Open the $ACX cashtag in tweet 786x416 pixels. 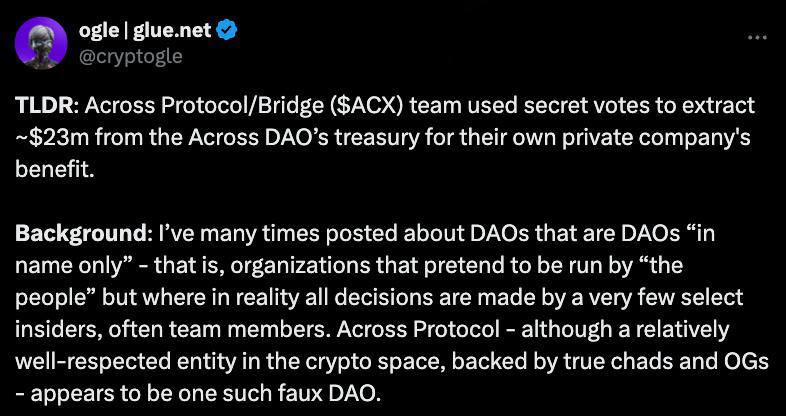(364, 106)
